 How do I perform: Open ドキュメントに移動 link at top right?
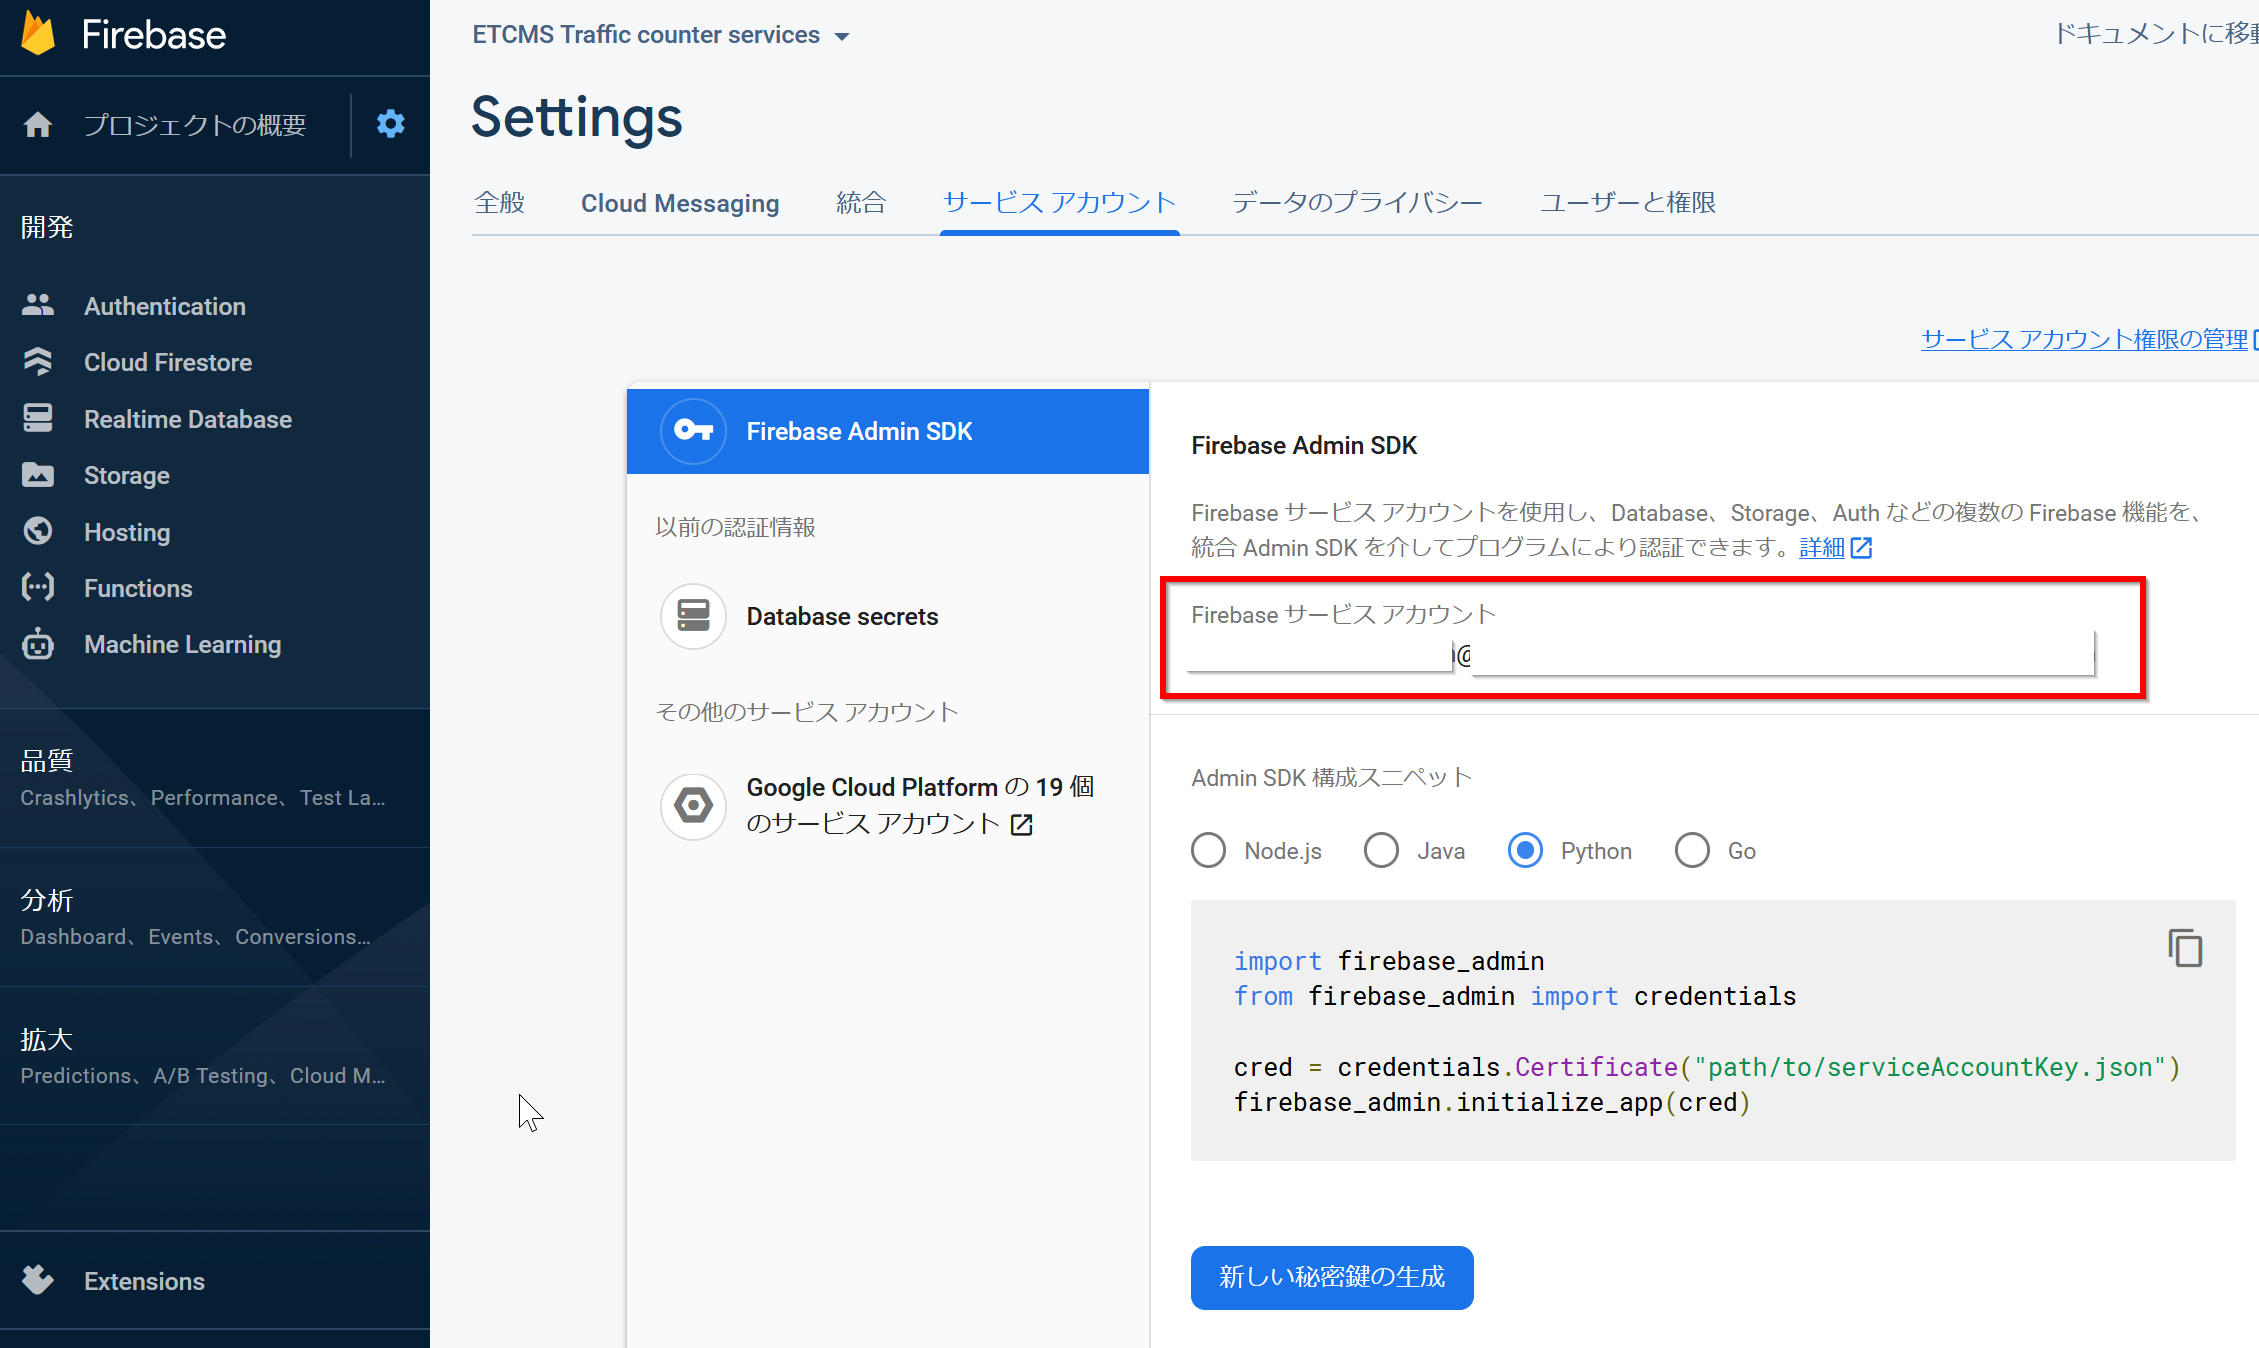2156,34
